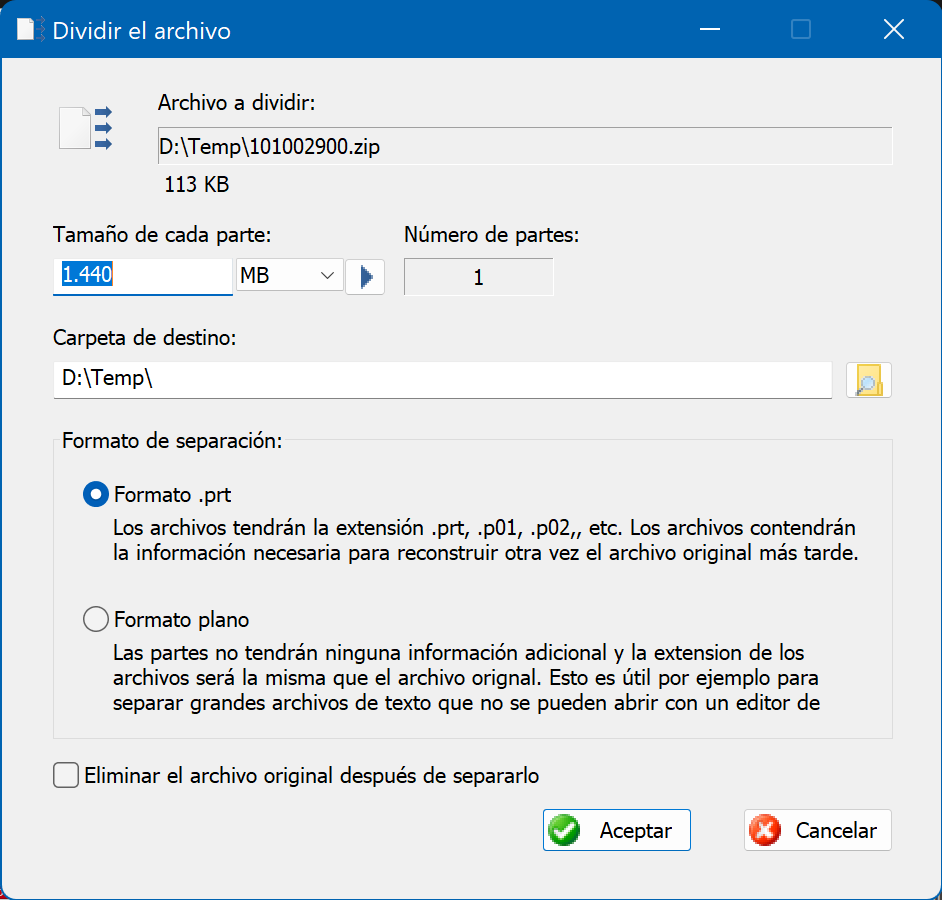The image size is (942, 900).
Task: Close the Dividir el archivo dialog
Action: 894,29
